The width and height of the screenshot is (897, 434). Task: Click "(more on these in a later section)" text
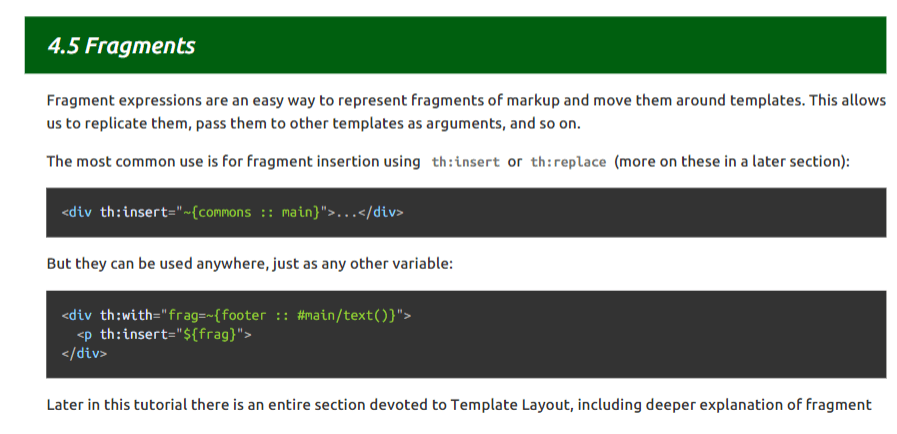click(732, 161)
